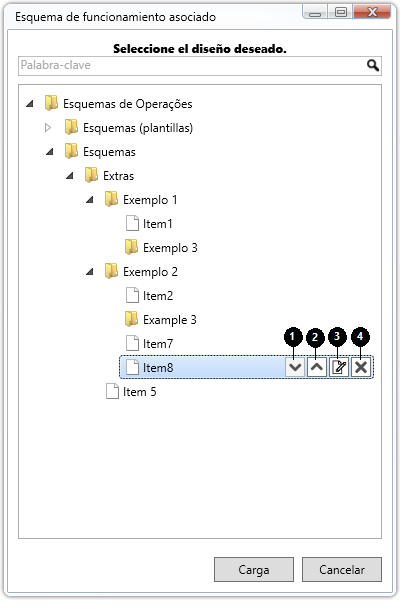Click the Cancelar button
Viewport: 417px width, 611px height.
point(342,569)
